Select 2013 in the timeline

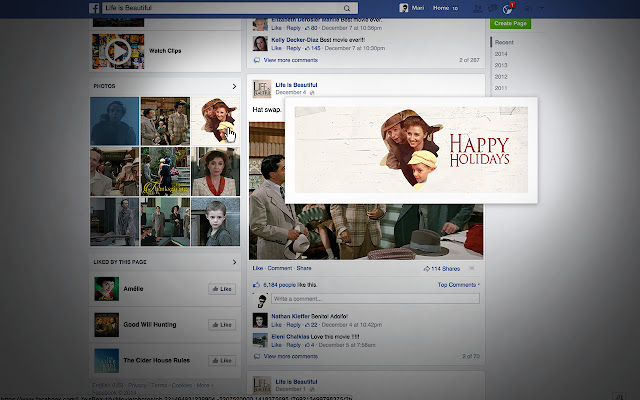click(500, 65)
